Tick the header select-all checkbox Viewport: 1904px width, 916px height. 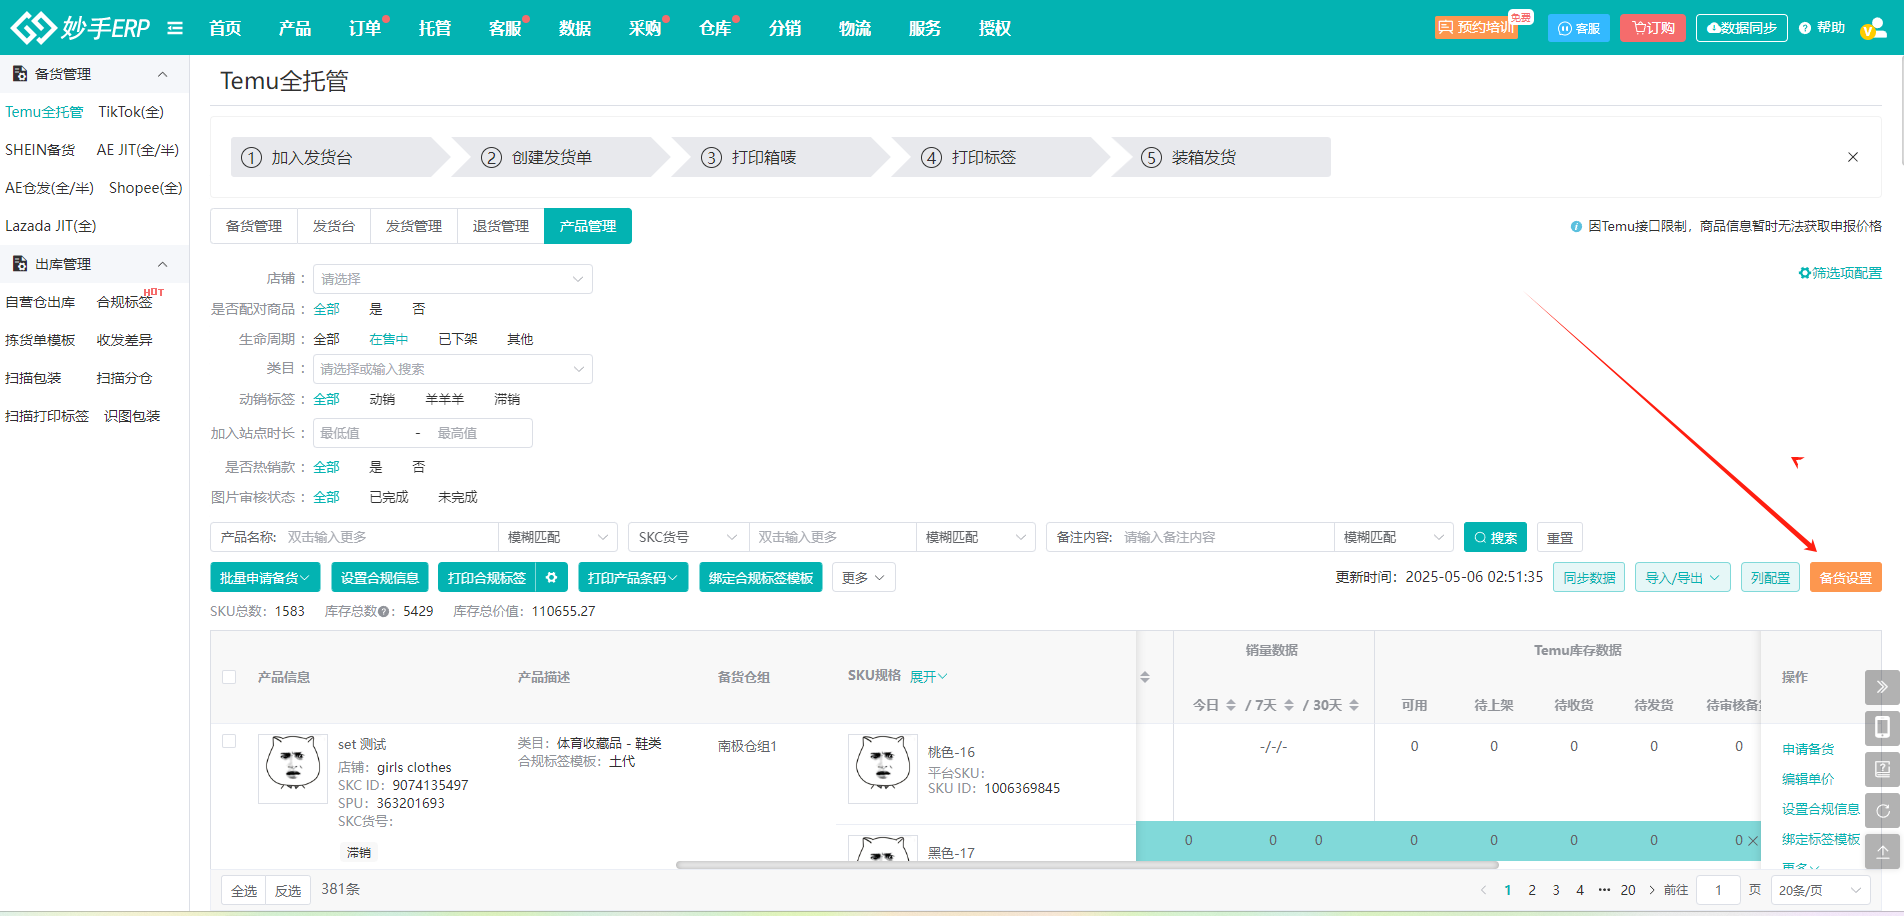point(229,677)
